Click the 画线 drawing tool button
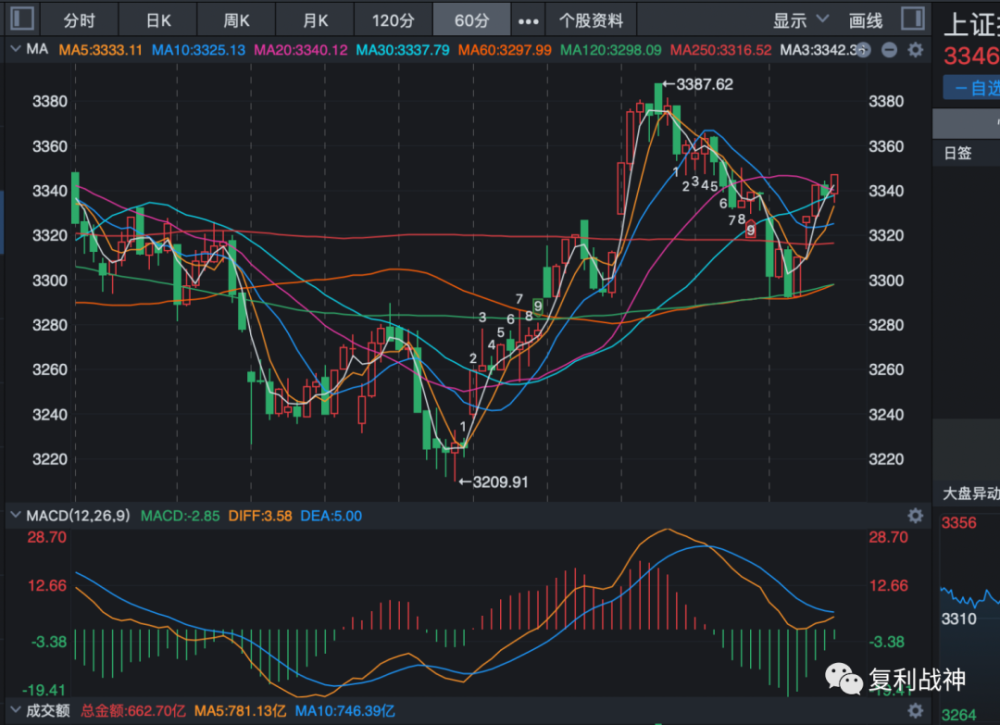Image resolution: width=1000 pixels, height=725 pixels. [x=865, y=21]
